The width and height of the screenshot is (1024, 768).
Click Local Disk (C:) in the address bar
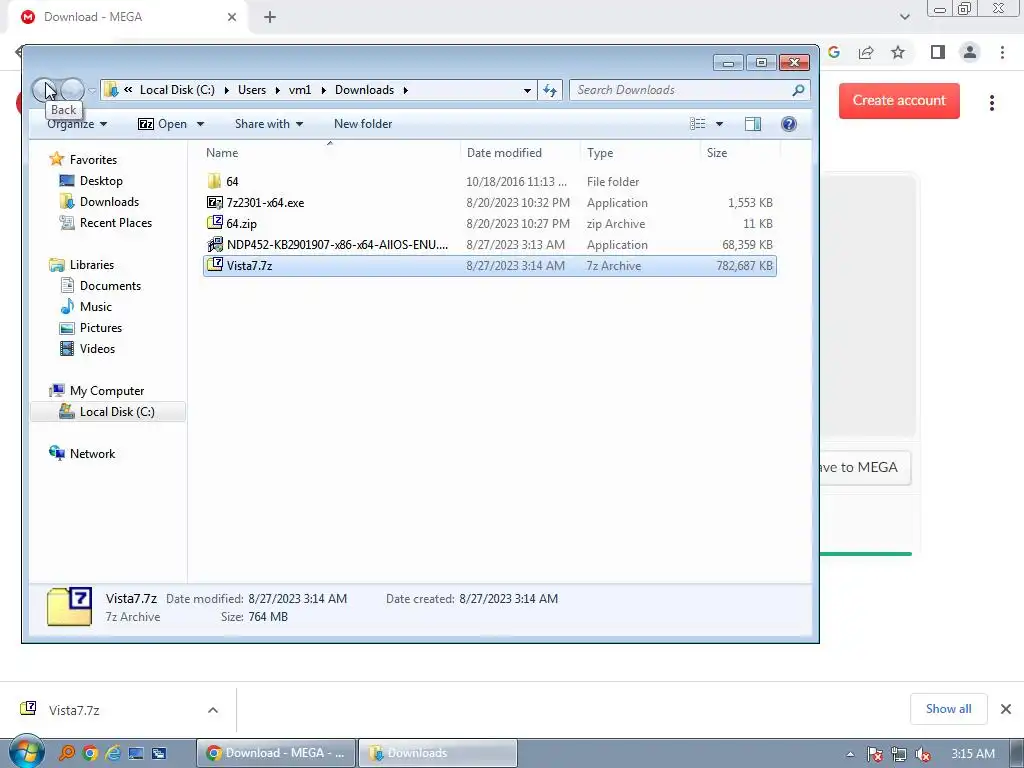(x=177, y=90)
